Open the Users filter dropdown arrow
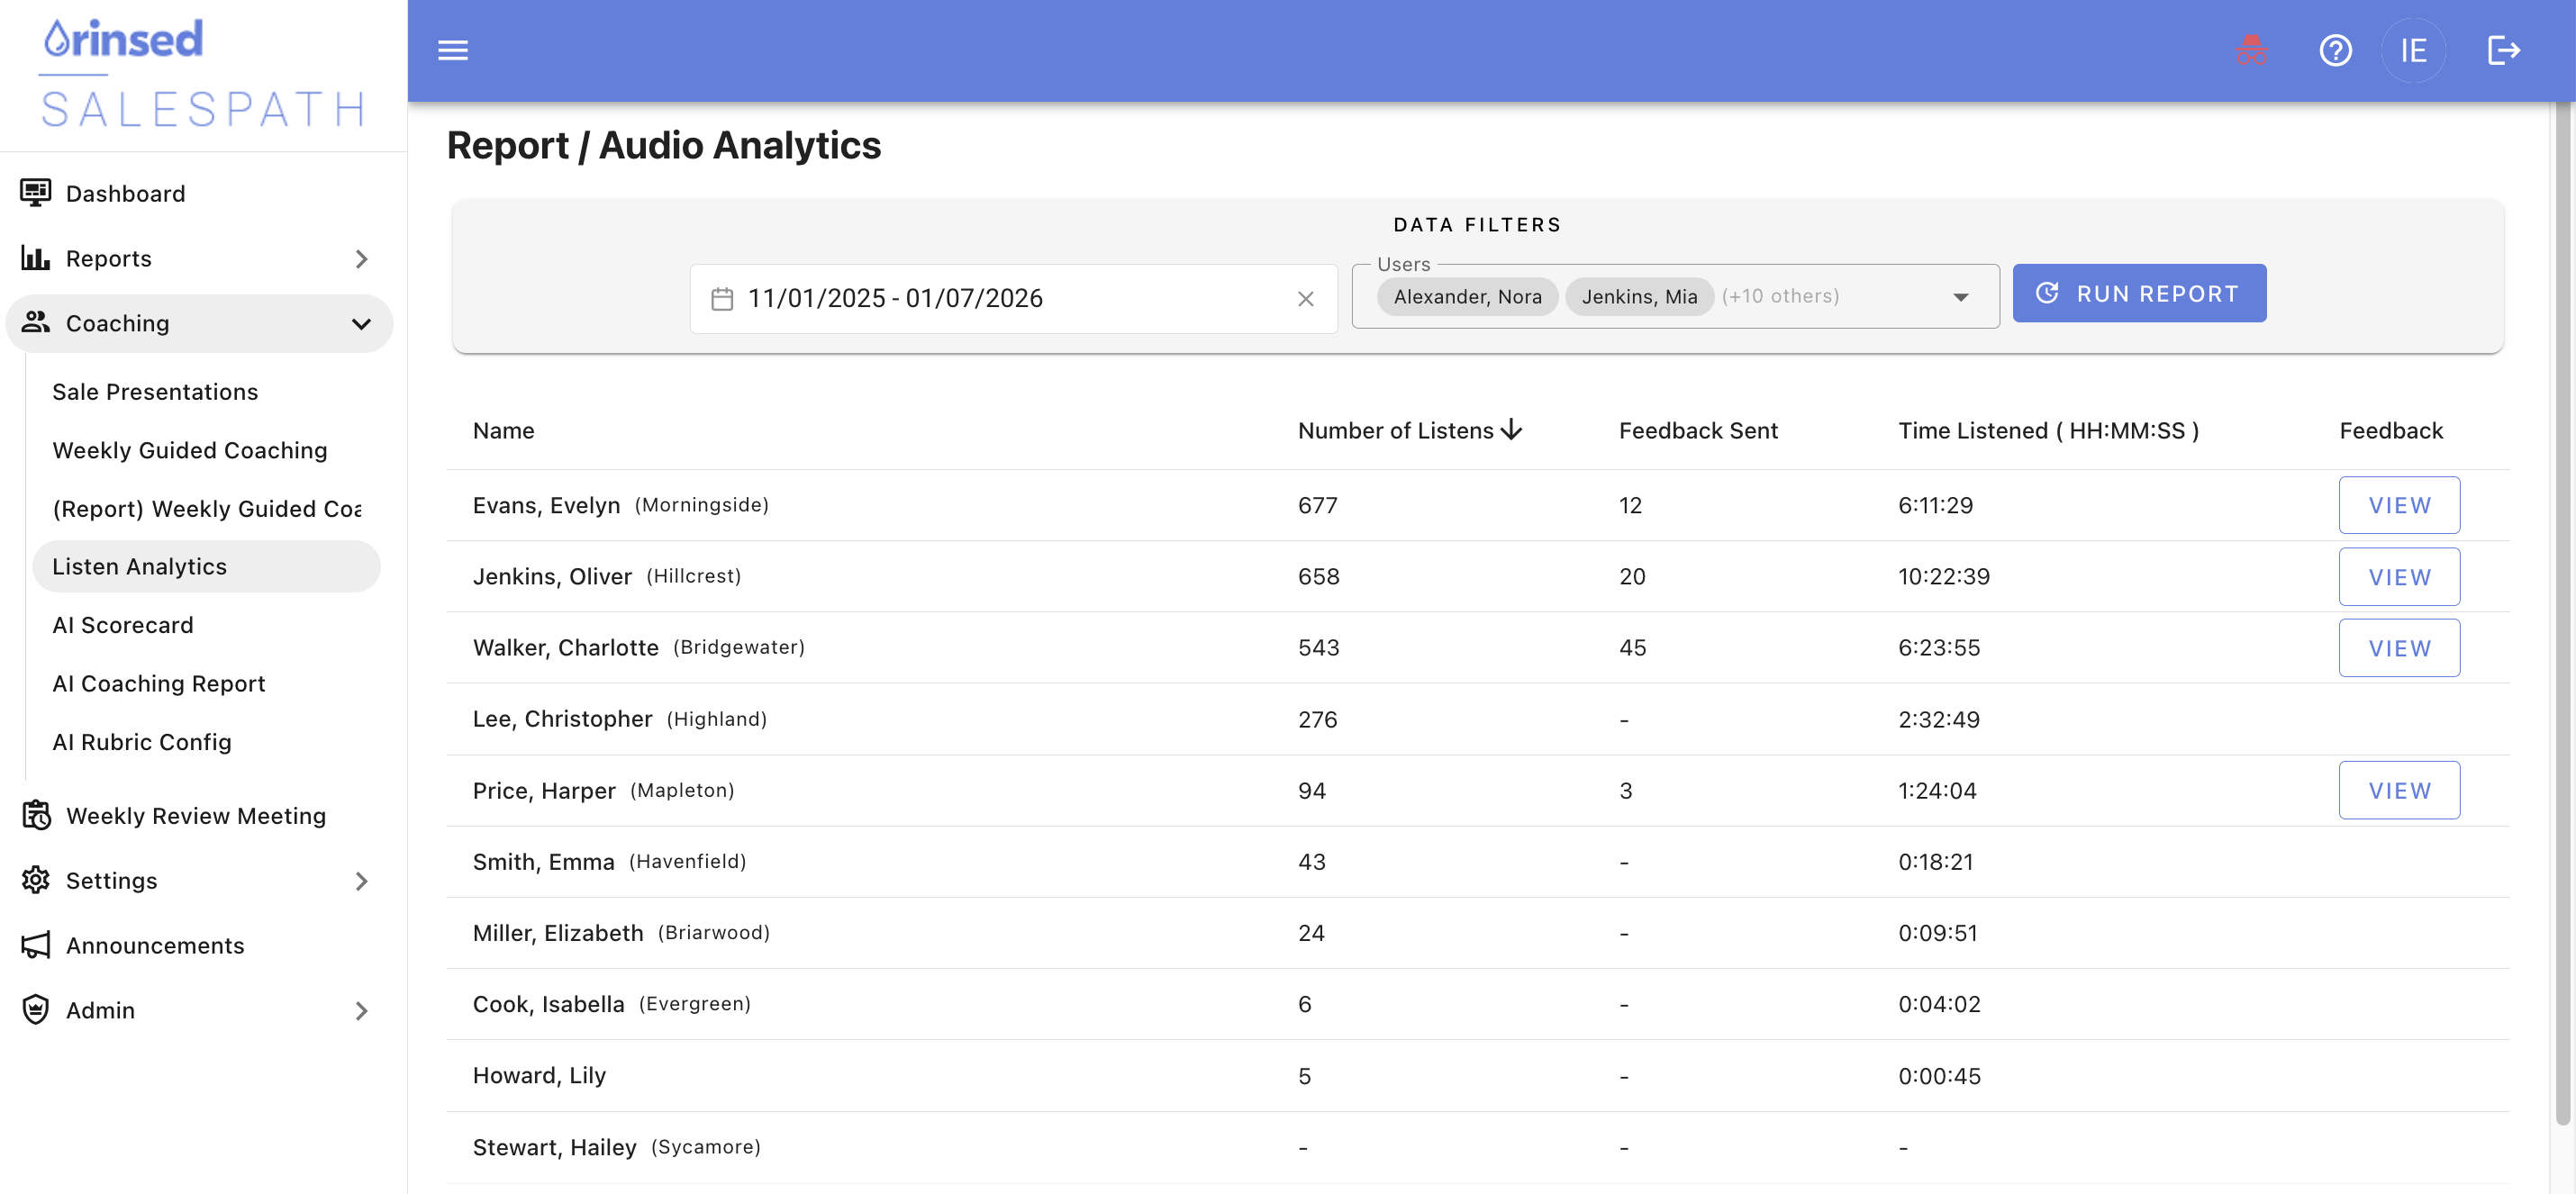The image size is (2576, 1194). tap(1960, 297)
